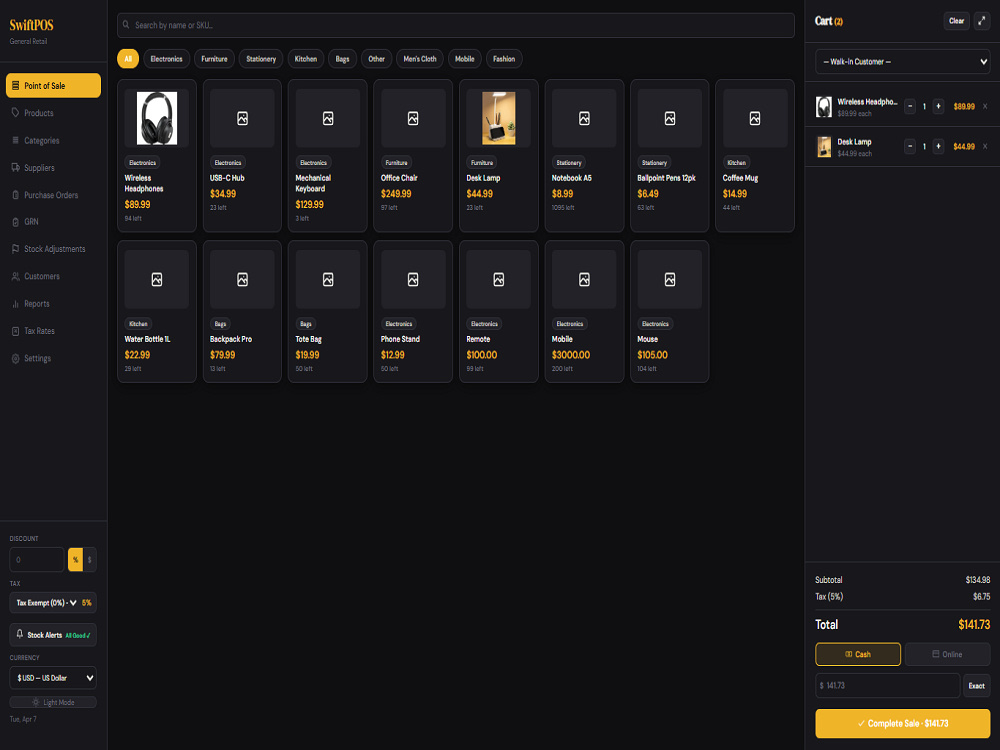Screen dimensions: 1000x750
Task: Show the Other category products
Action: [376, 59]
